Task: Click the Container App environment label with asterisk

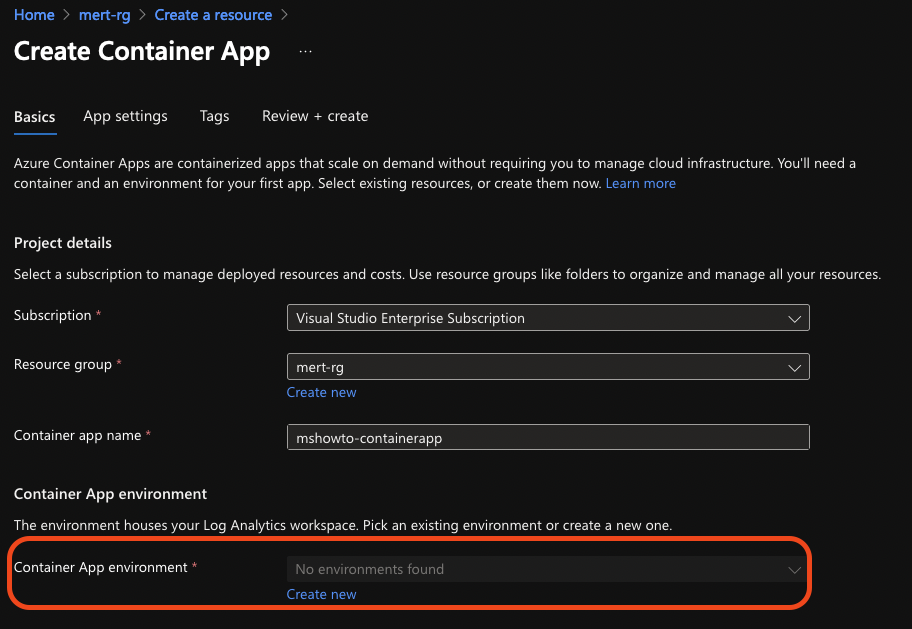Action: pyautogui.click(x=105, y=567)
